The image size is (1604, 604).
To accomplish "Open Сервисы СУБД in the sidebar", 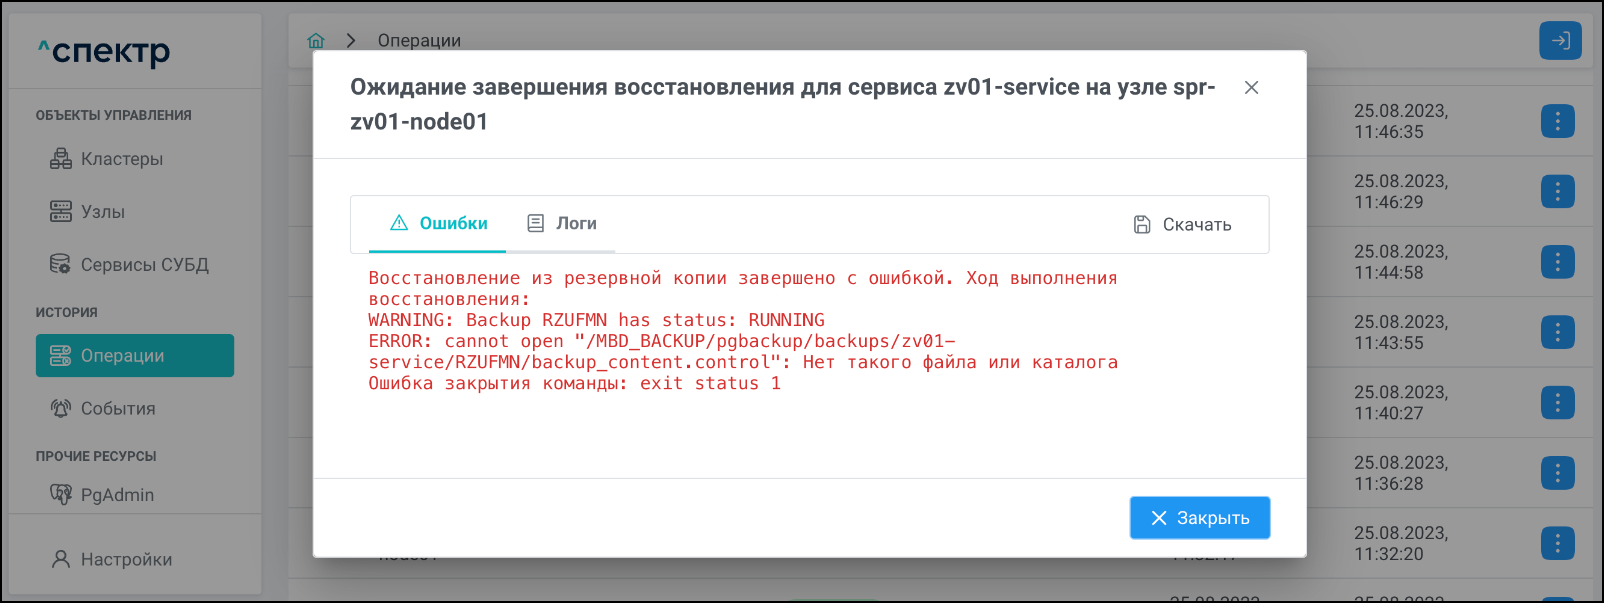I will point(129,265).
